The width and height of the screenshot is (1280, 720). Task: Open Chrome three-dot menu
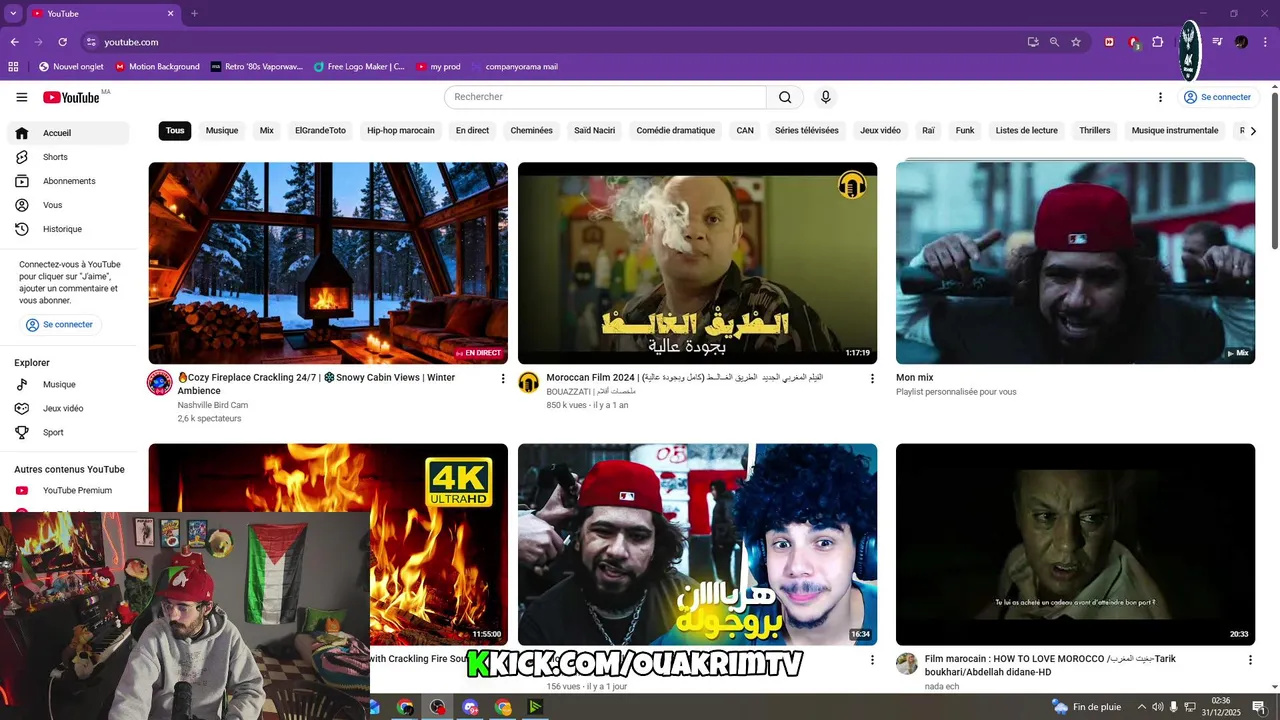coord(1265,42)
